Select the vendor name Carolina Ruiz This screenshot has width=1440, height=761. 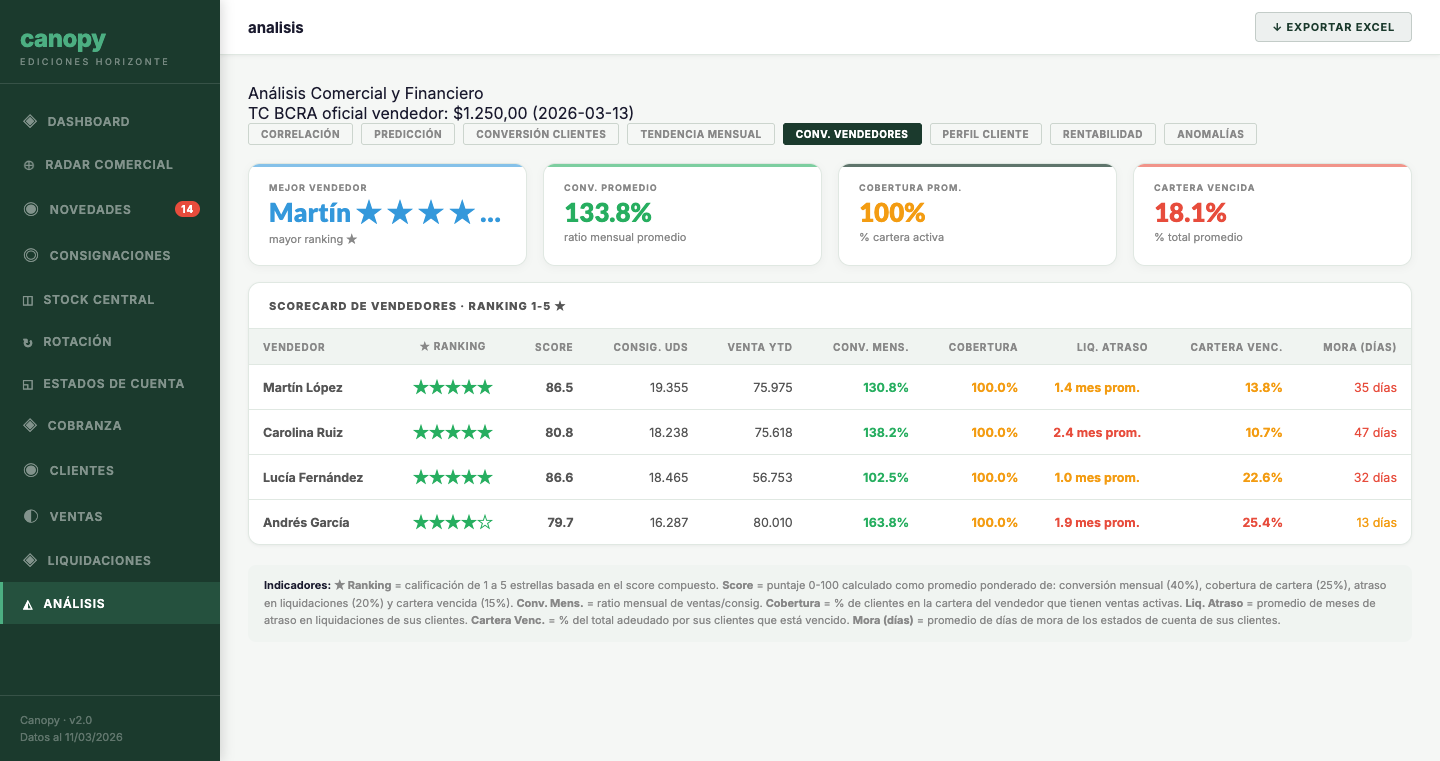pos(303,432)
